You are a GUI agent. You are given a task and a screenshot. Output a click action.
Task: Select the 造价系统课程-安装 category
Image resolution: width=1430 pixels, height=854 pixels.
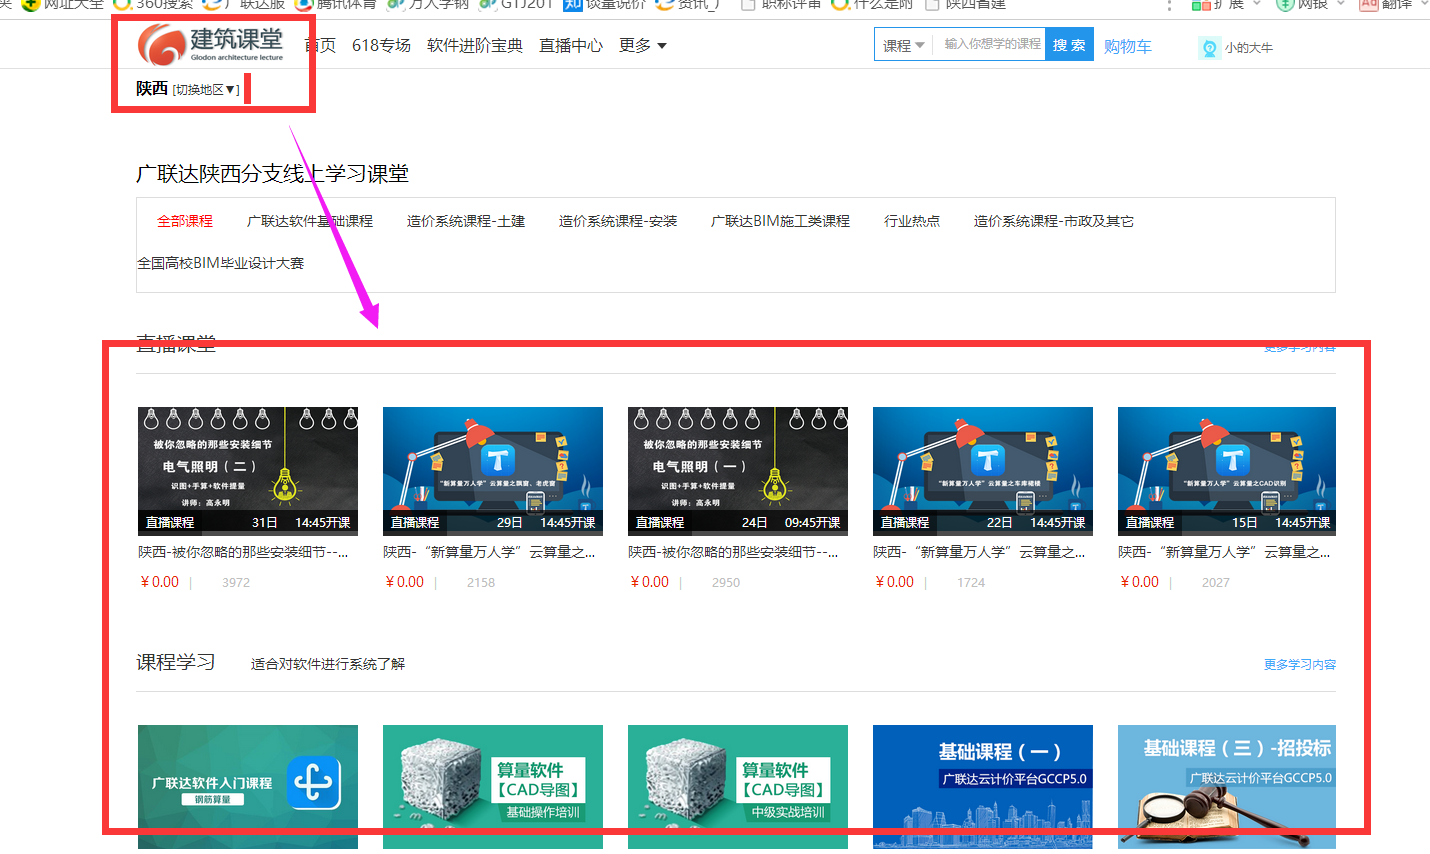pos(618,221)
